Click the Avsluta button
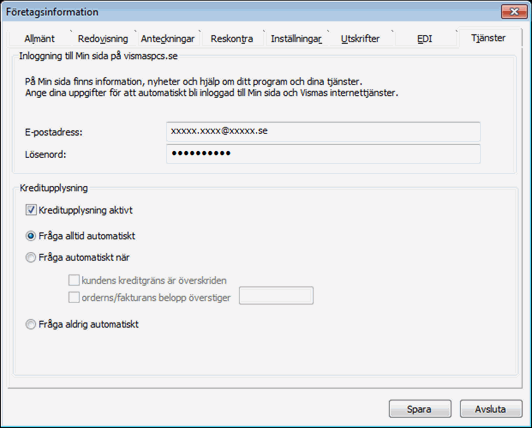Viewport: 532px width, 428px height. coord(491,409)
